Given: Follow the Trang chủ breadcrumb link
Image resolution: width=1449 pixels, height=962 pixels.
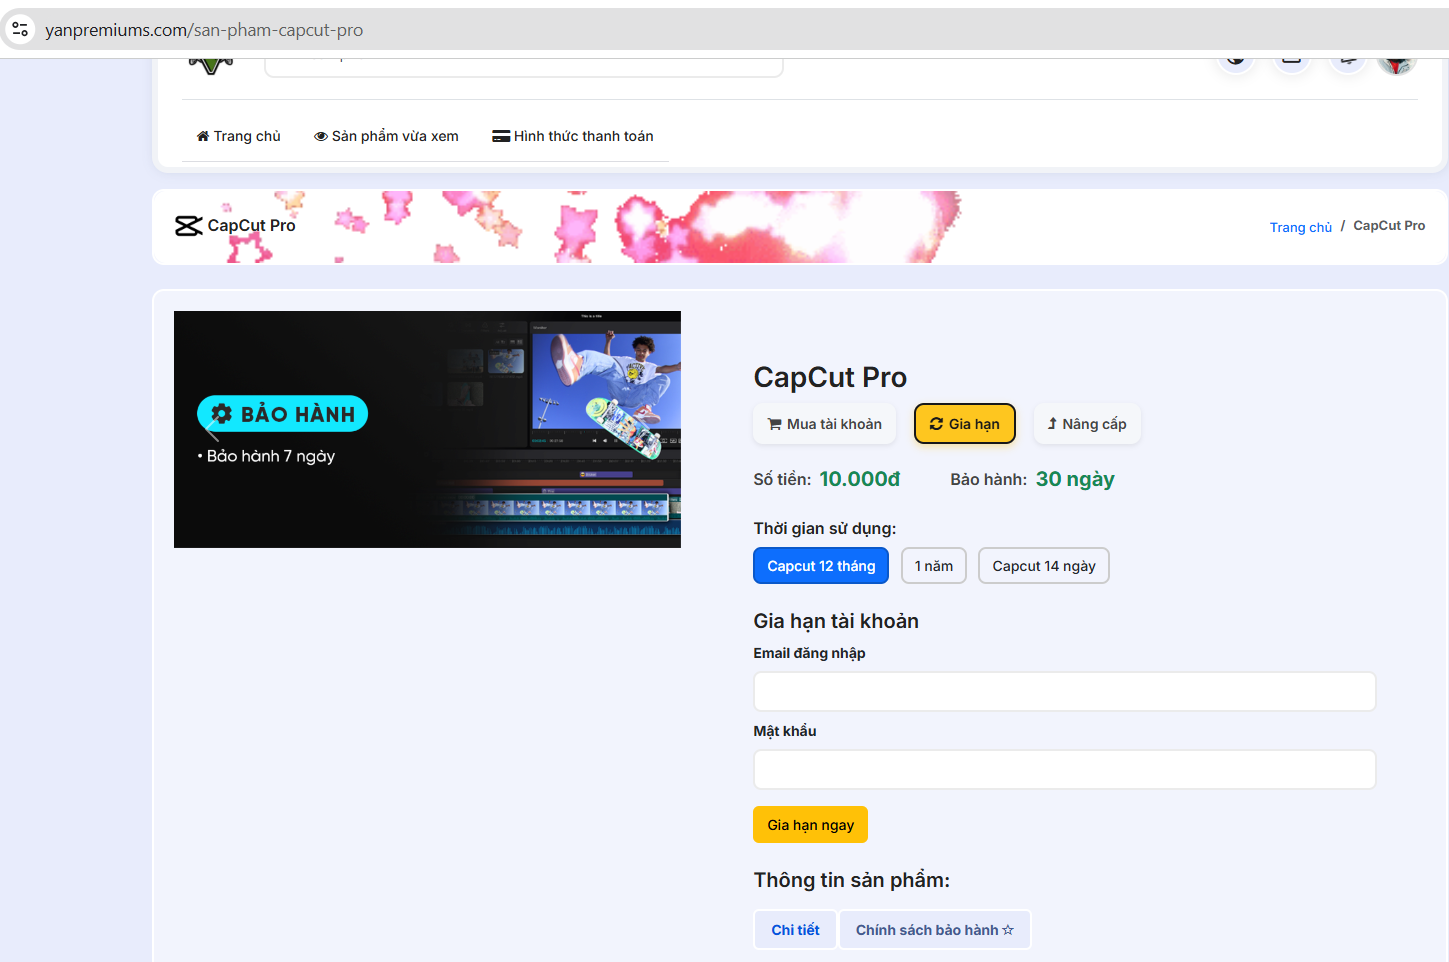Looking at the screenshot, I should coord(1300,227).
